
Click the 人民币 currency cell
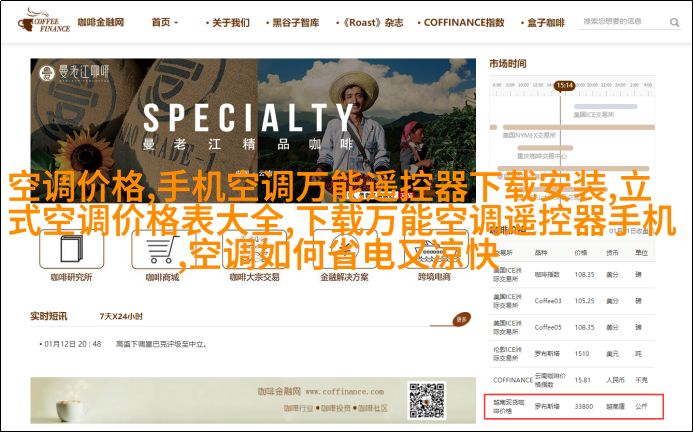(x=615, y=380)
